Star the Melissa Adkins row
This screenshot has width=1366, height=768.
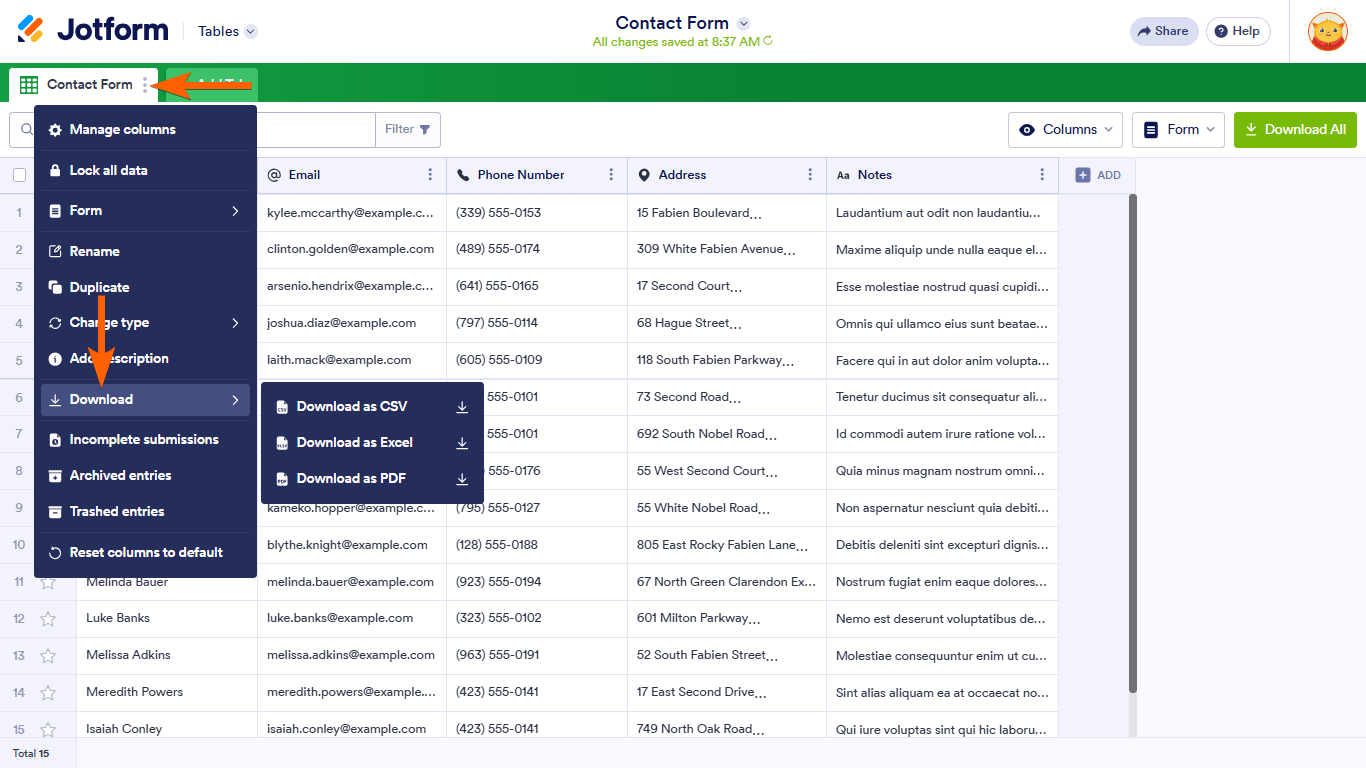click(47, 655)
